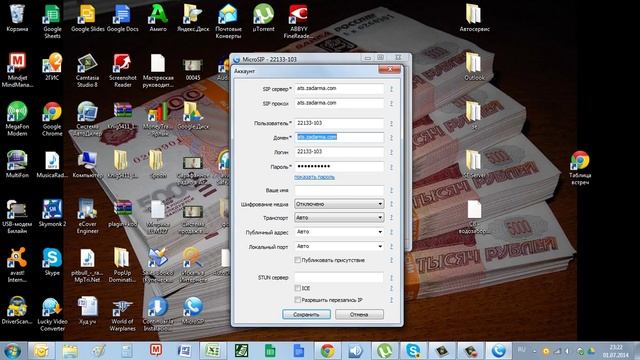Click the SIP прокси input field

339,103
